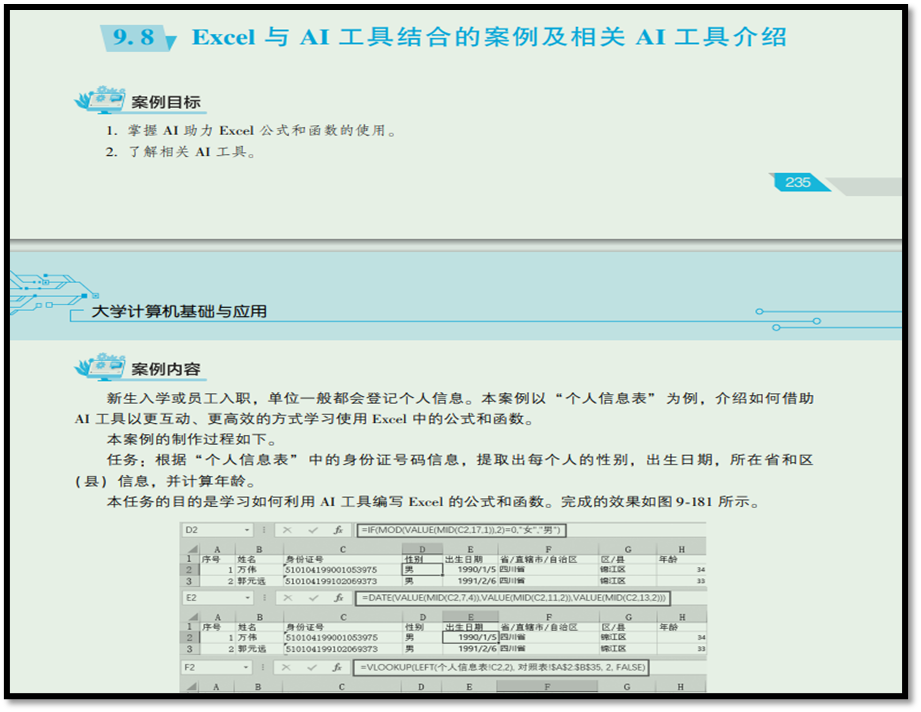Click the selected cell E2 showing 1990/1/5 in the DATE formula sheet

[x=470, y=637]
